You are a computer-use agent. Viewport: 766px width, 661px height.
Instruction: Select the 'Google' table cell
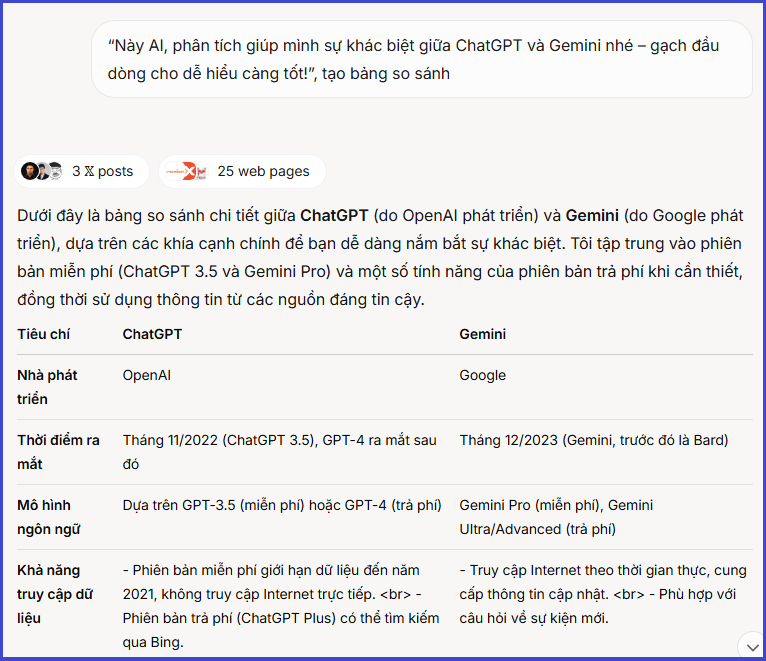click(x=483, y=375)
